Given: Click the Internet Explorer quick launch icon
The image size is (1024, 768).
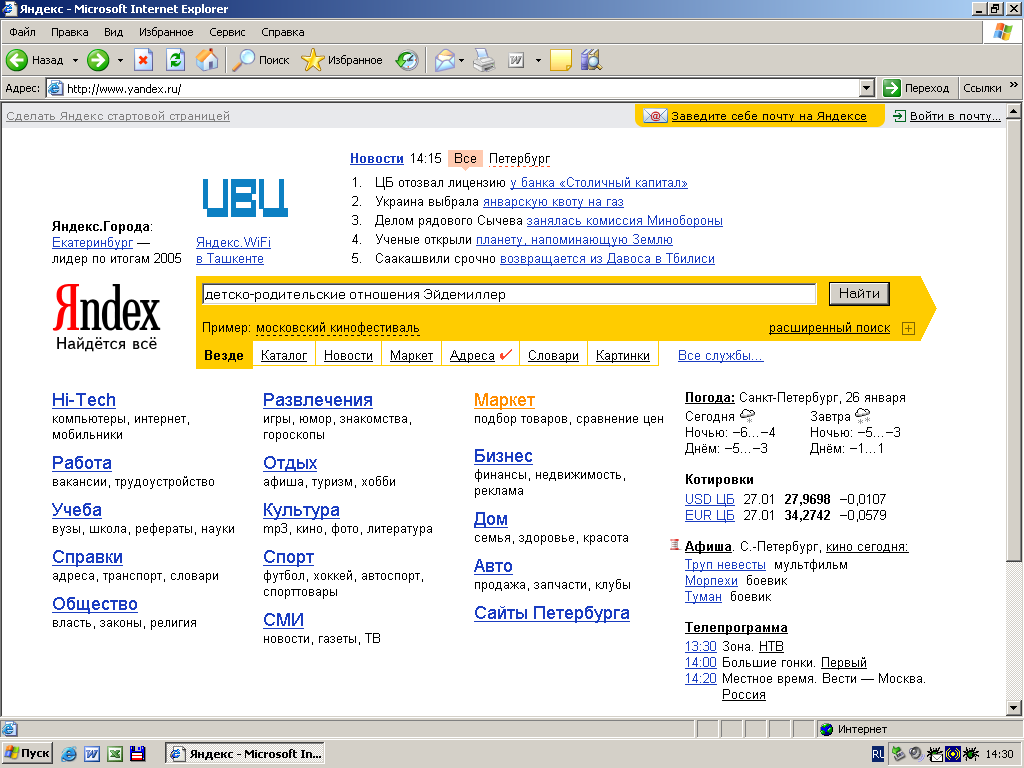Looking at the screenshot, I should (69, 754).
